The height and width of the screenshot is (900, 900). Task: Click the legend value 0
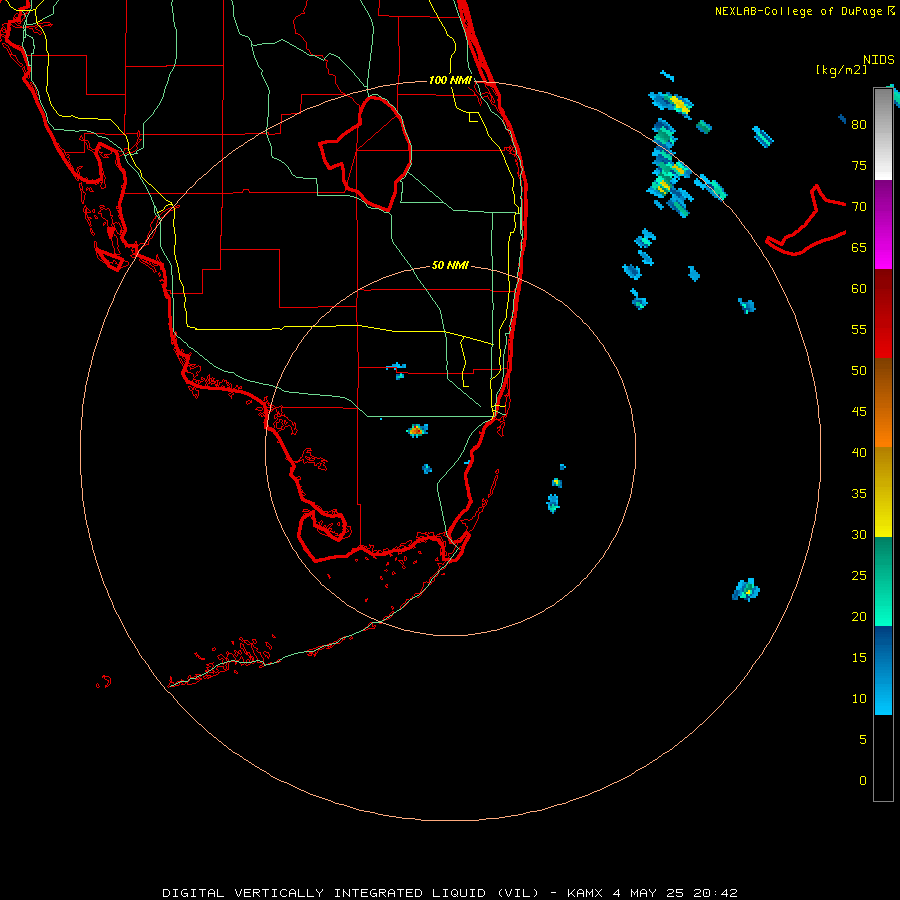tap(863, 781)
